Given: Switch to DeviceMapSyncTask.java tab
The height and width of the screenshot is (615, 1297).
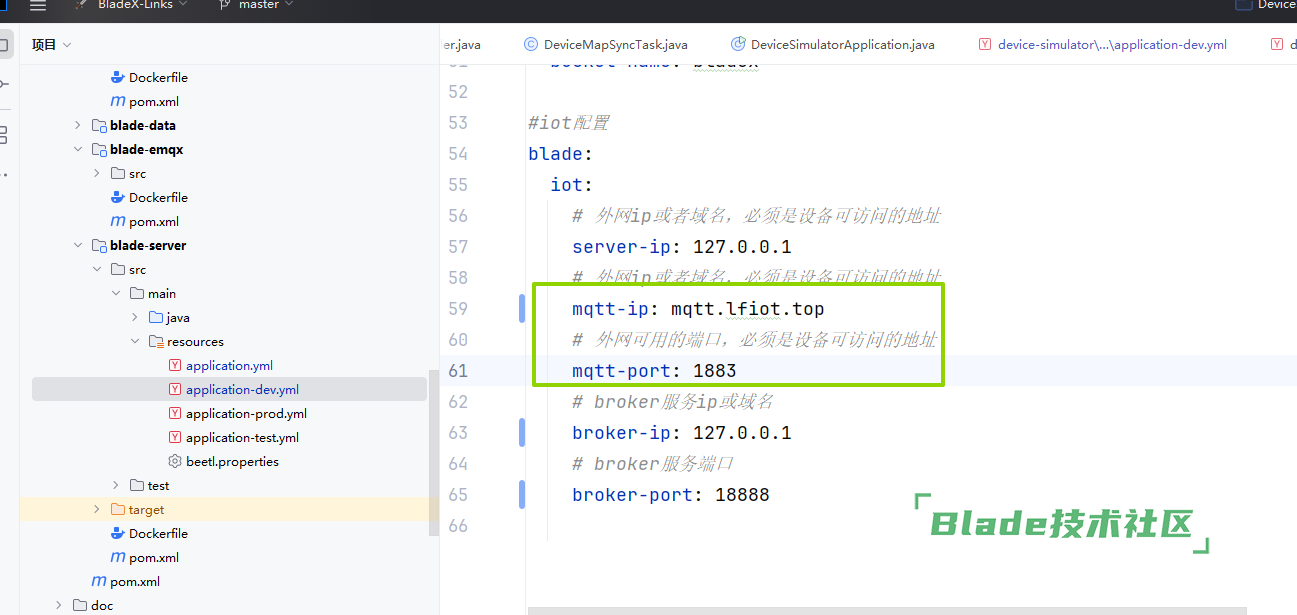Looking at the screenshot, I should click(x=614, y=45).
